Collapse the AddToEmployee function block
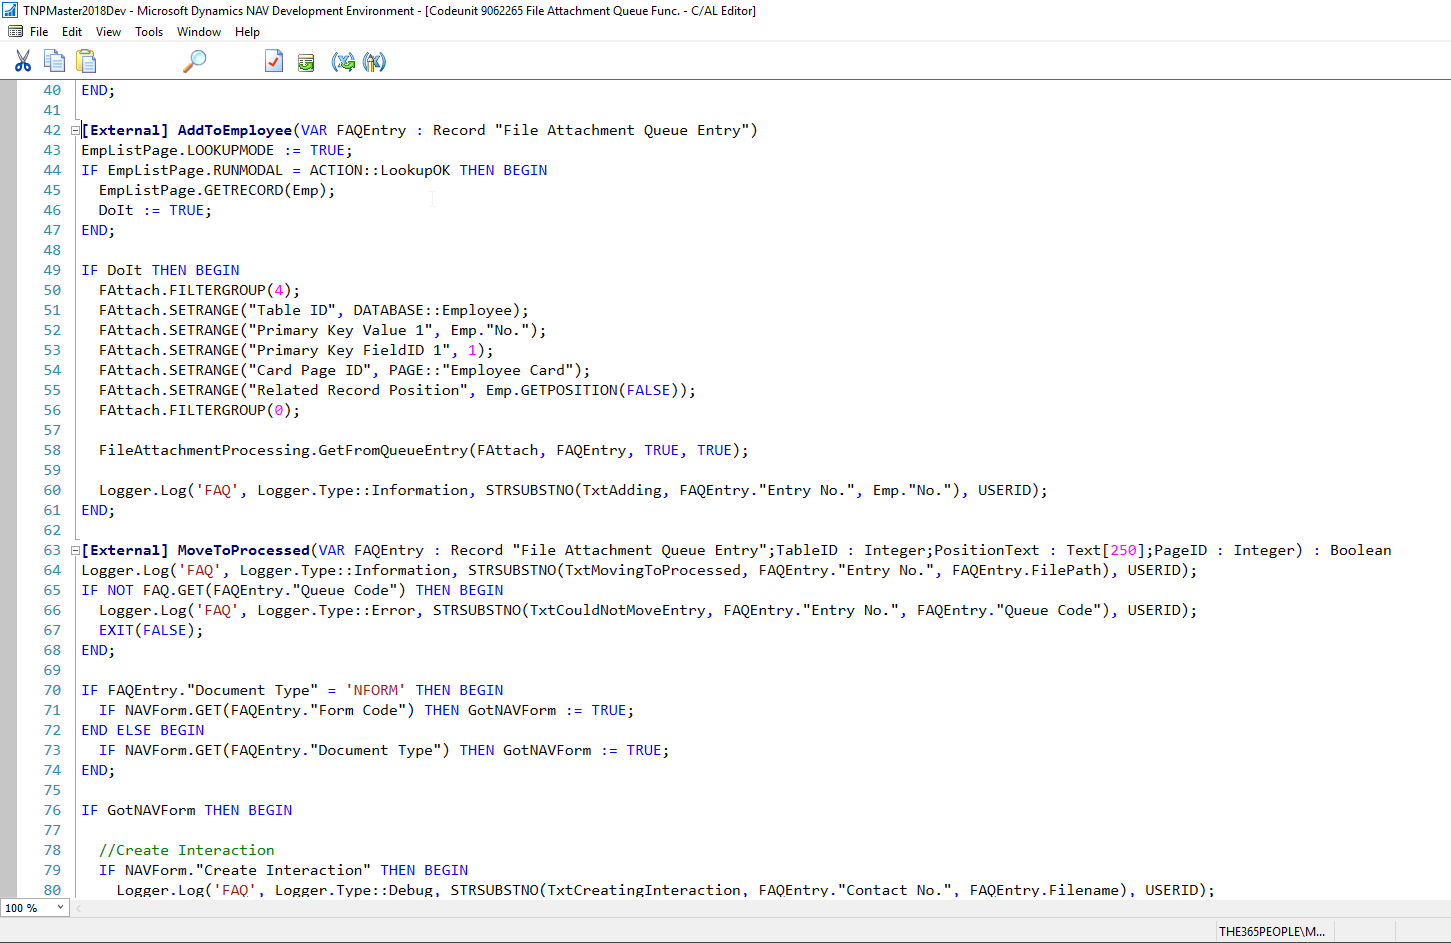 click(75, 130)
